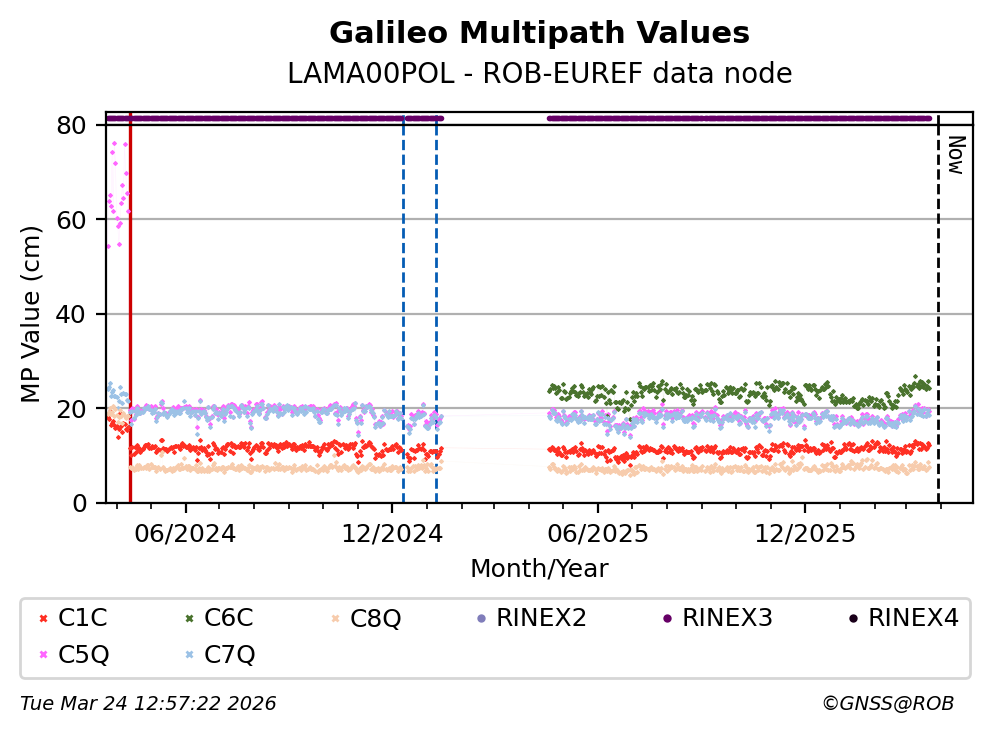This screenshot has height=734, width=993.
Task: Click the 12/2024 x-axis tick label
Action: (392, 534)
